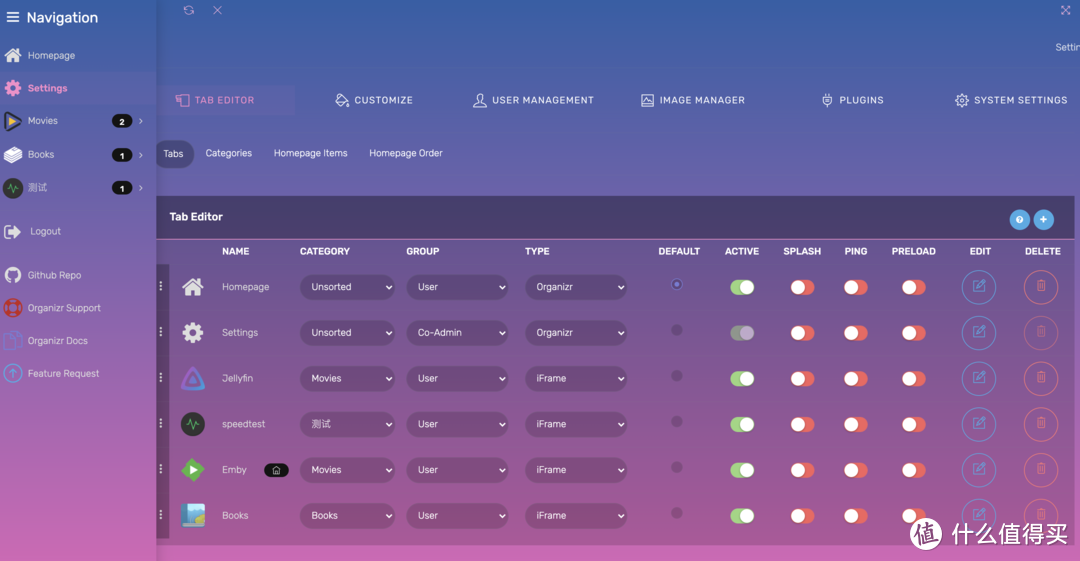Enable the Ping switch for speedtest
Screen dimensions: 1080x561
pyautogui.click(x=855, y=425)
